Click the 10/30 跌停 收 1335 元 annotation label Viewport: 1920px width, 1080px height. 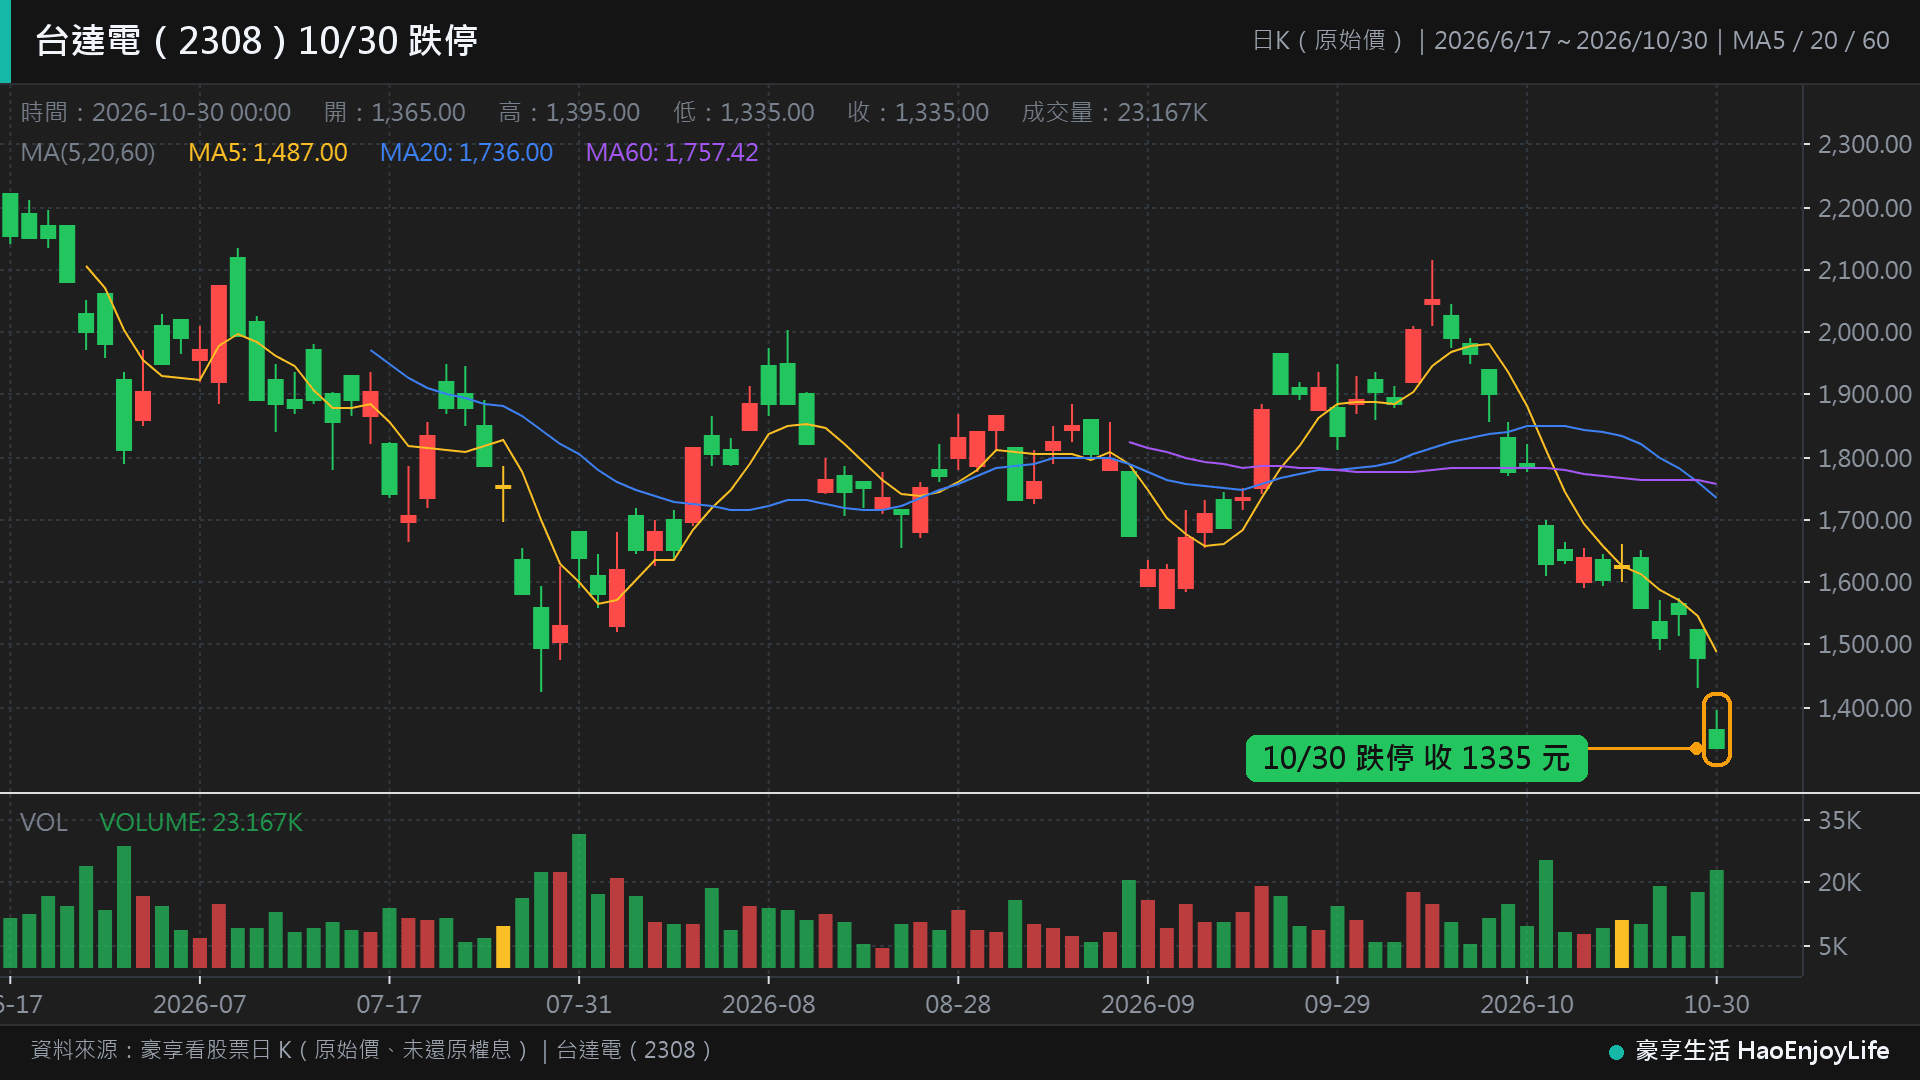click(x=1416, y=758)
